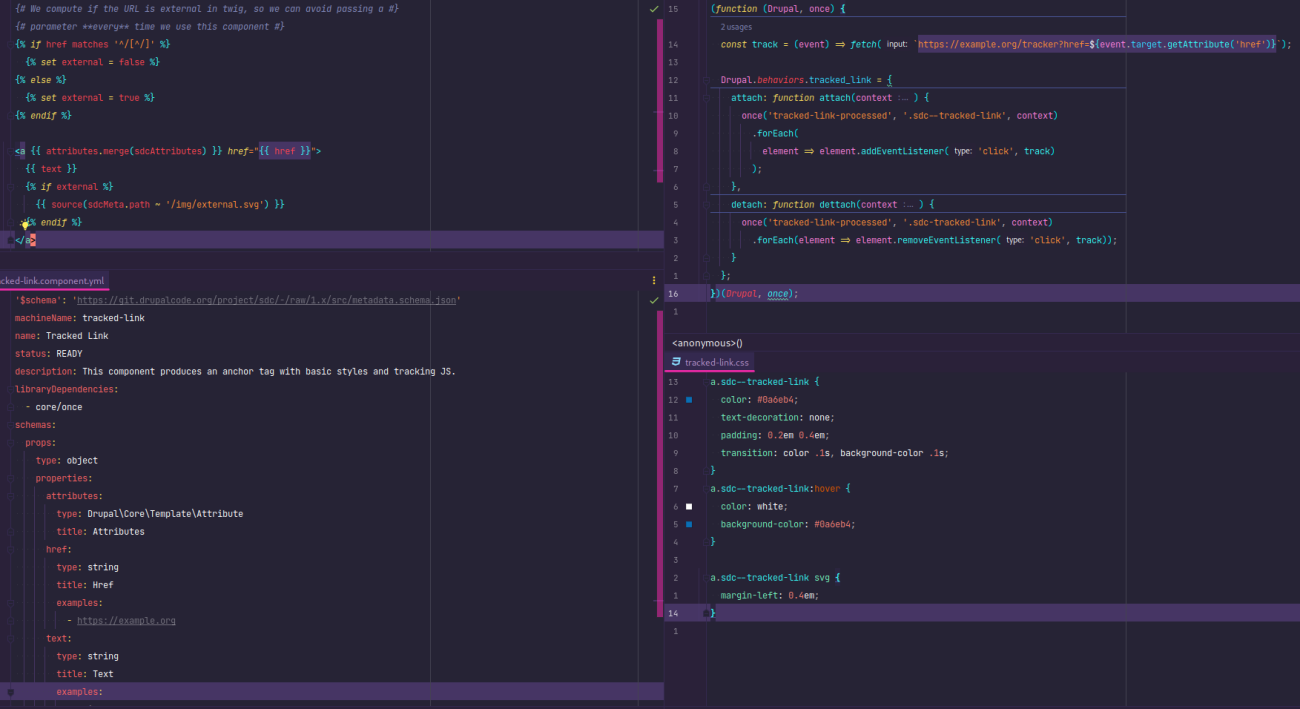Follow the https://example.org link in YAML examples

[126, 621]
